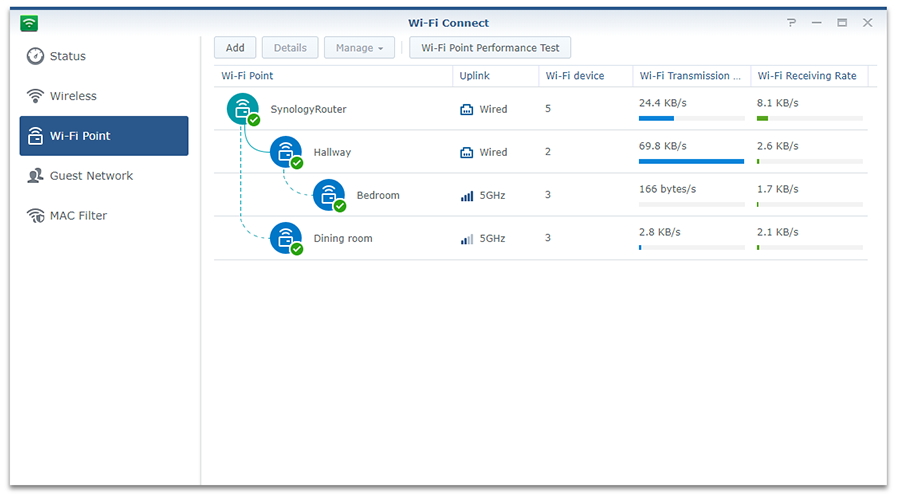Open the Status section

click(68, 56)
